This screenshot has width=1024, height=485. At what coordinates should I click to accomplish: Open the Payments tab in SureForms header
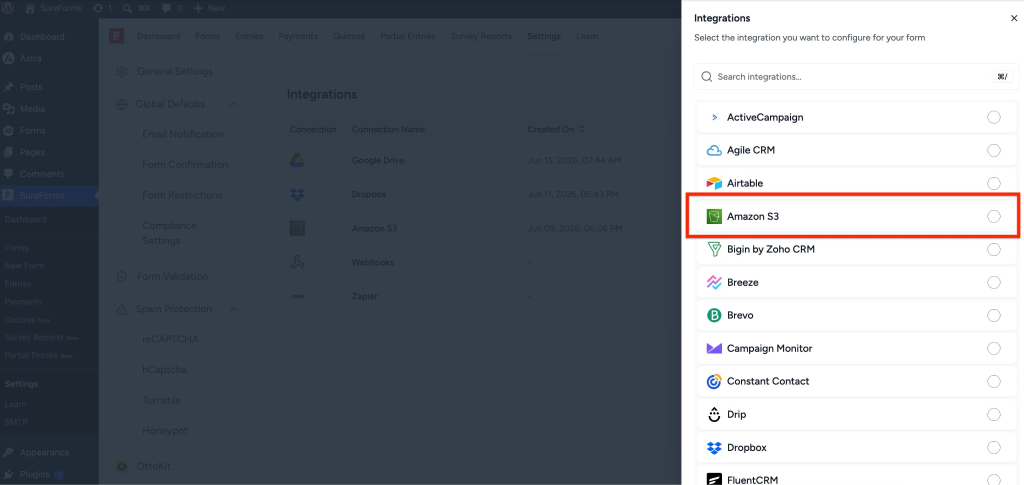click(298, 36)
